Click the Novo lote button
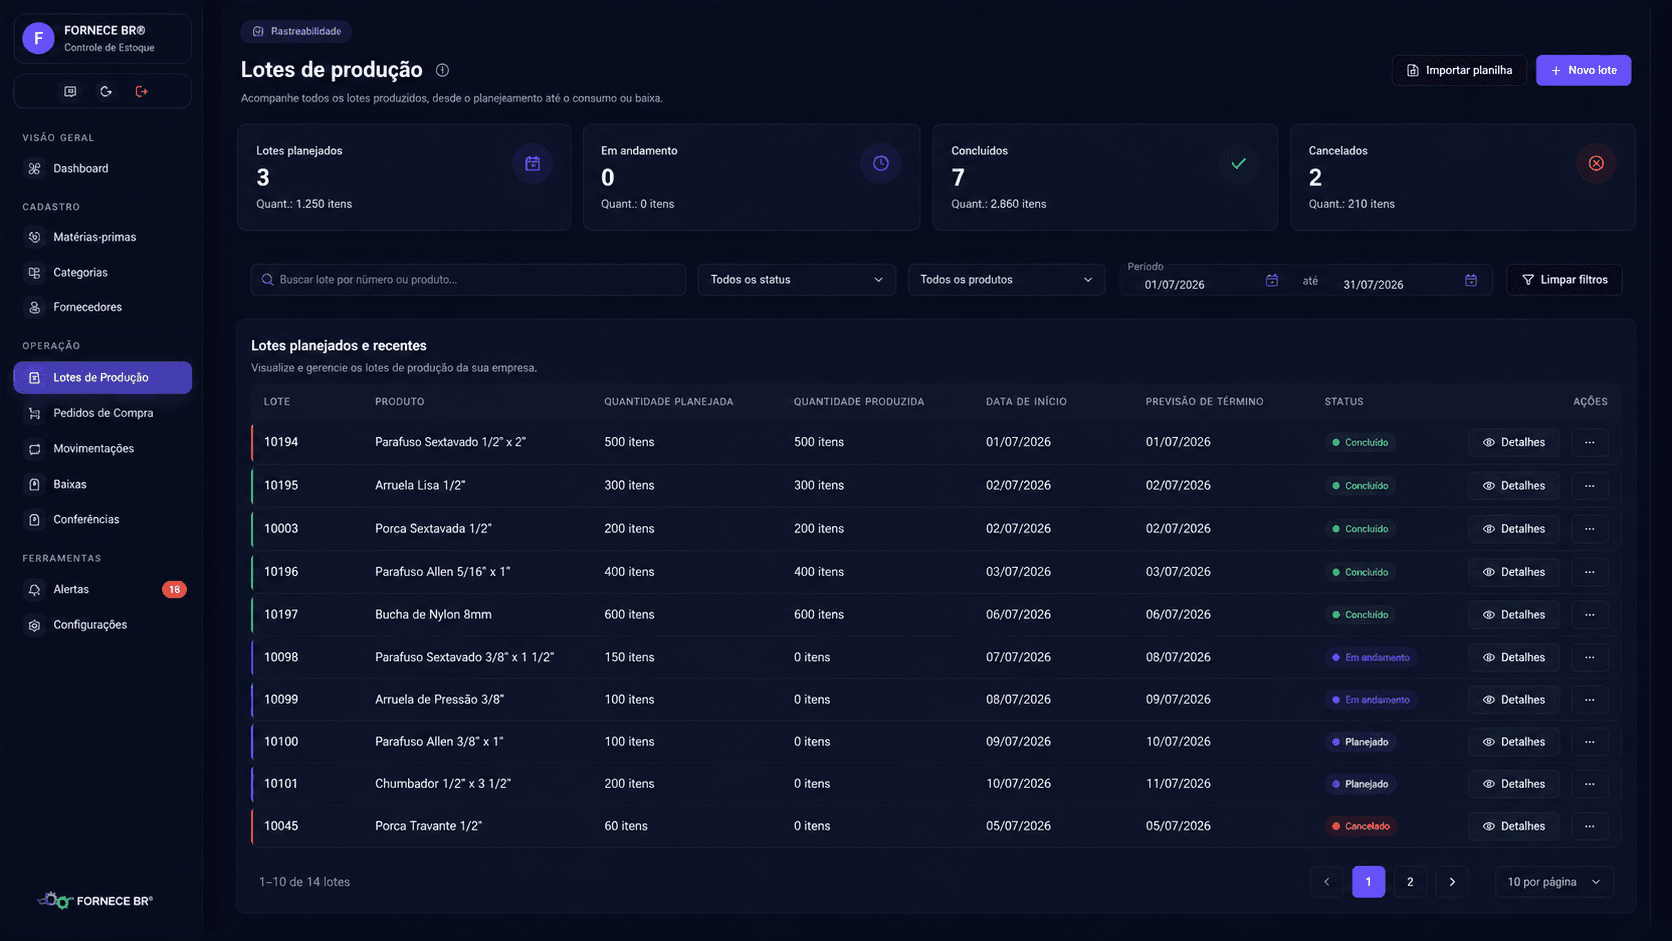This screenshot has height=941, width=1672. (x=1583, y=70)
